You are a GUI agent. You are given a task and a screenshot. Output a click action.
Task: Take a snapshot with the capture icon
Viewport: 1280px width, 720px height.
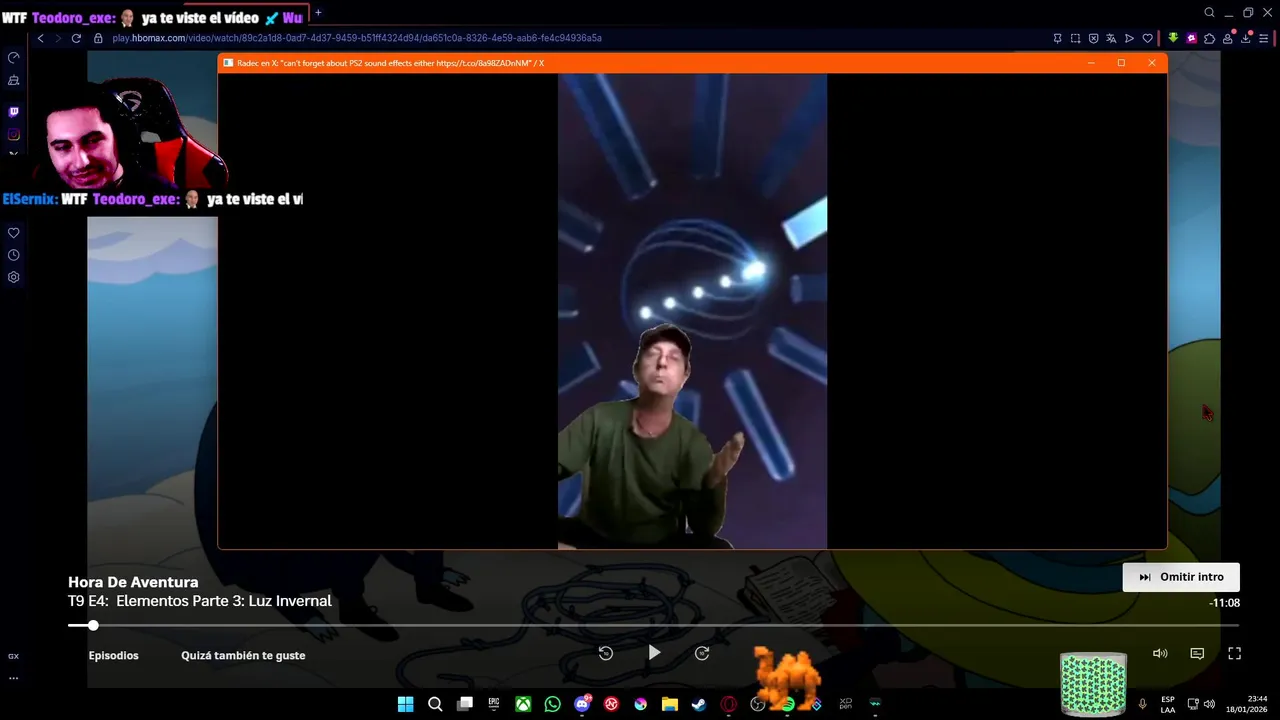[1075, 38]
